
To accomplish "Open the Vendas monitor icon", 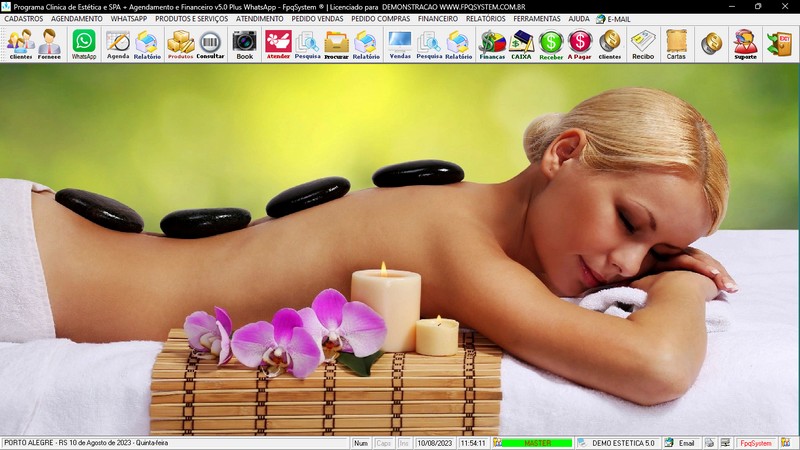I will (x=400, y=44).
